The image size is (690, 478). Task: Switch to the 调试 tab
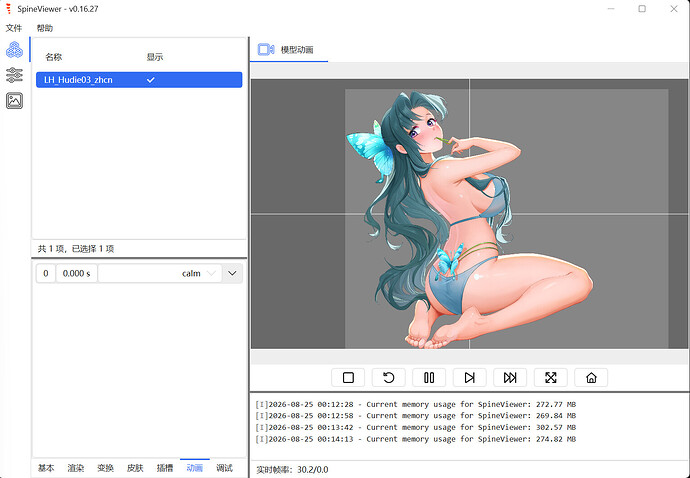(224, 468)
